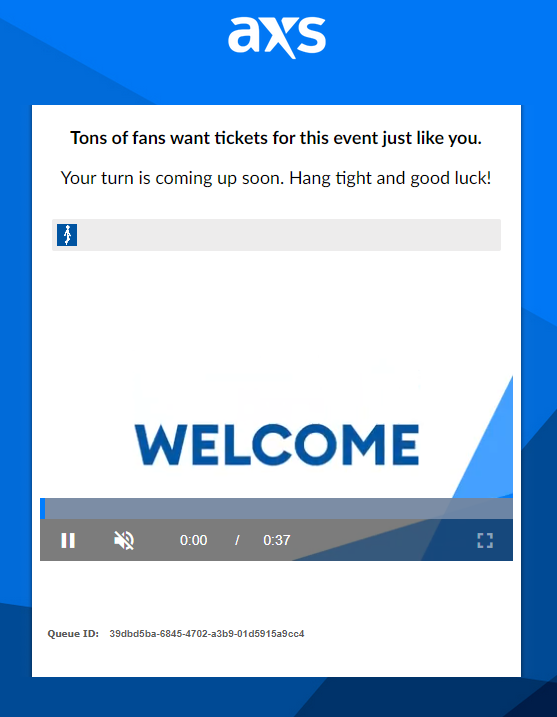Pause the welcome video
The width and height of the screenshot is (557, 717).
(x=68, y=540)
